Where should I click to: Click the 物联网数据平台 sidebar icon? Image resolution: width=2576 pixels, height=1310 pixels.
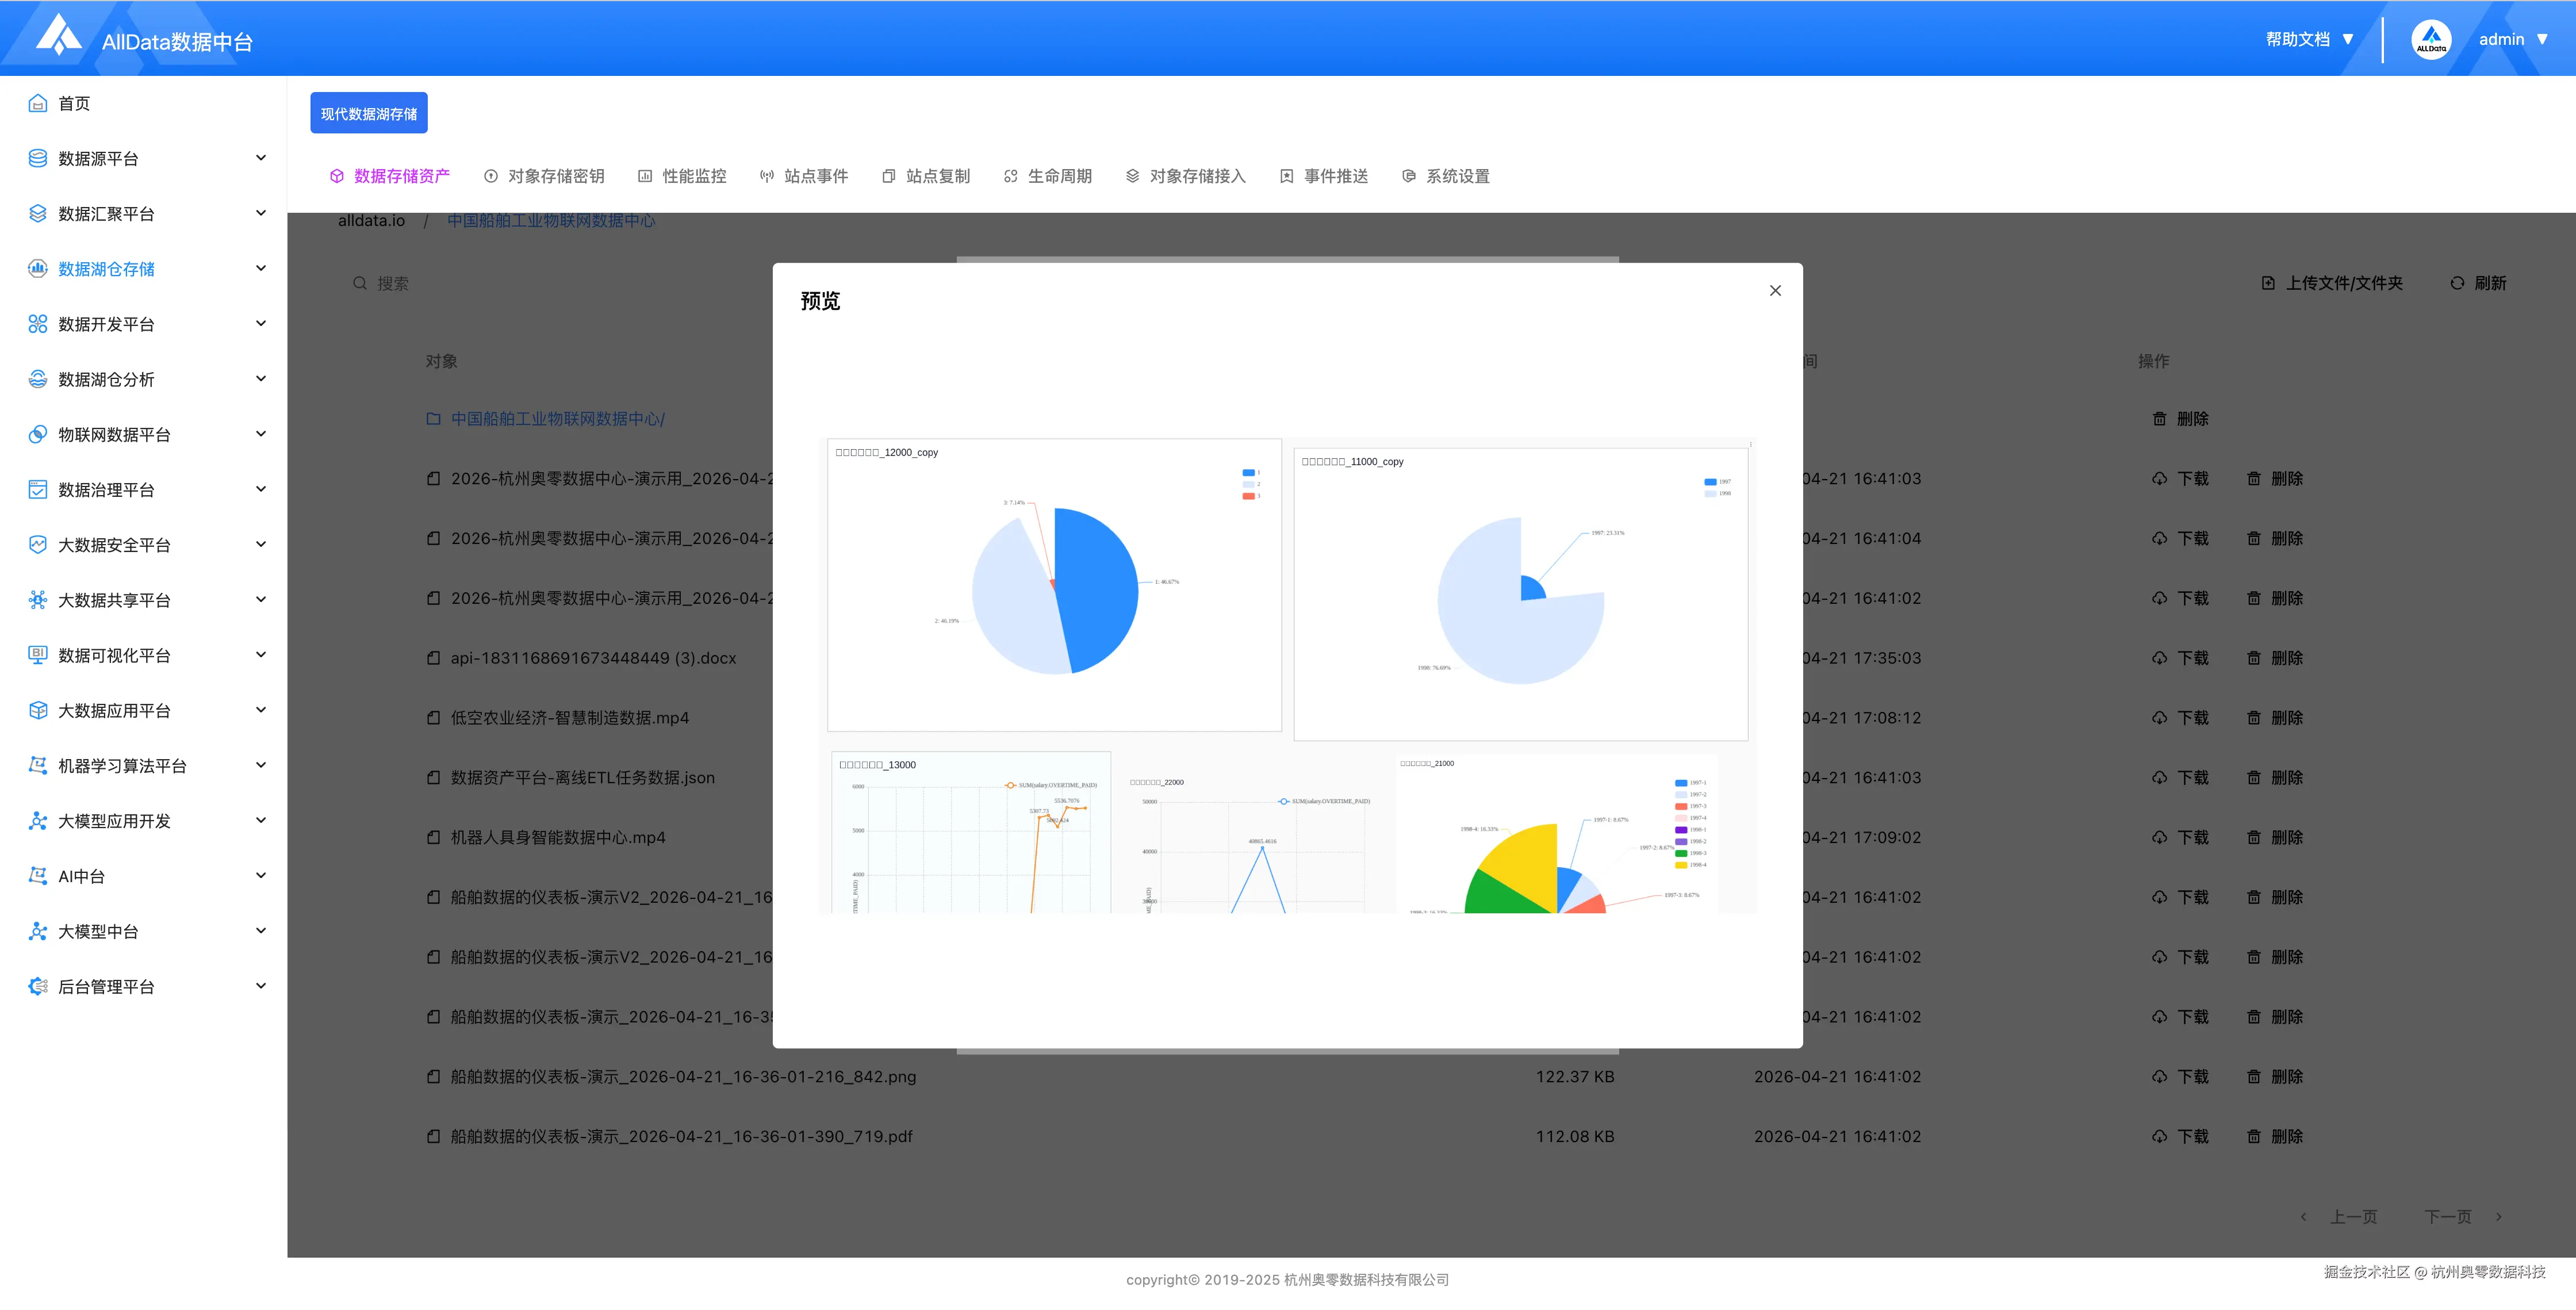click(x=38, y=434)
